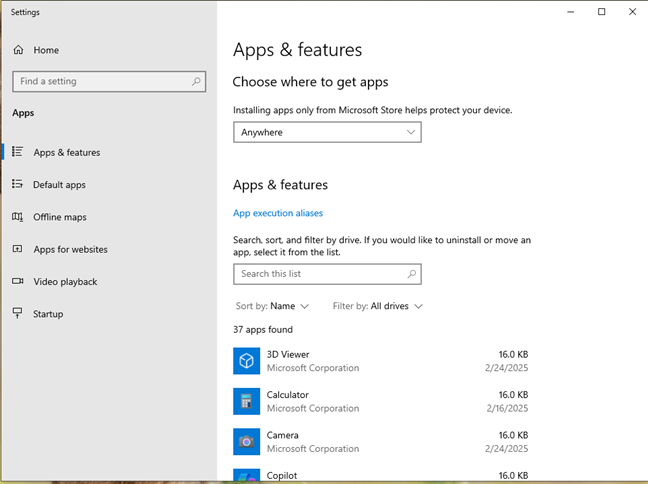The width and height of the screenshot is (648, 484).
Task: Click the Apps & features list icon
Action: tap(17, 152)
